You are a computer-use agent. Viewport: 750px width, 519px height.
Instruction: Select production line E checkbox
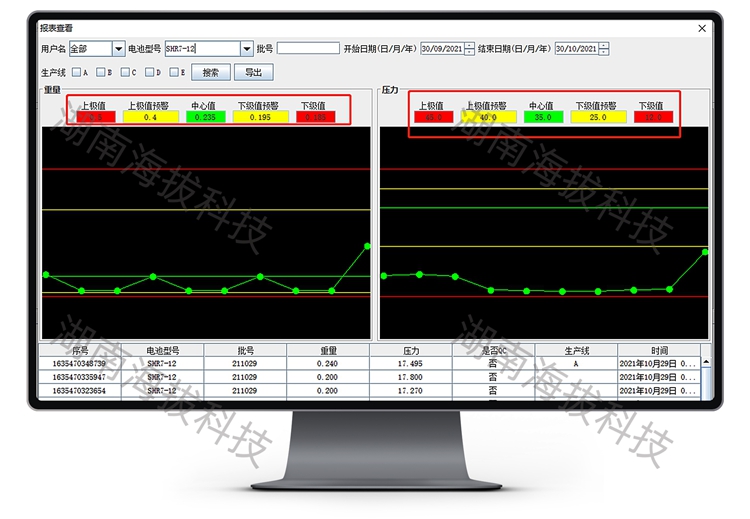[173, 72]
